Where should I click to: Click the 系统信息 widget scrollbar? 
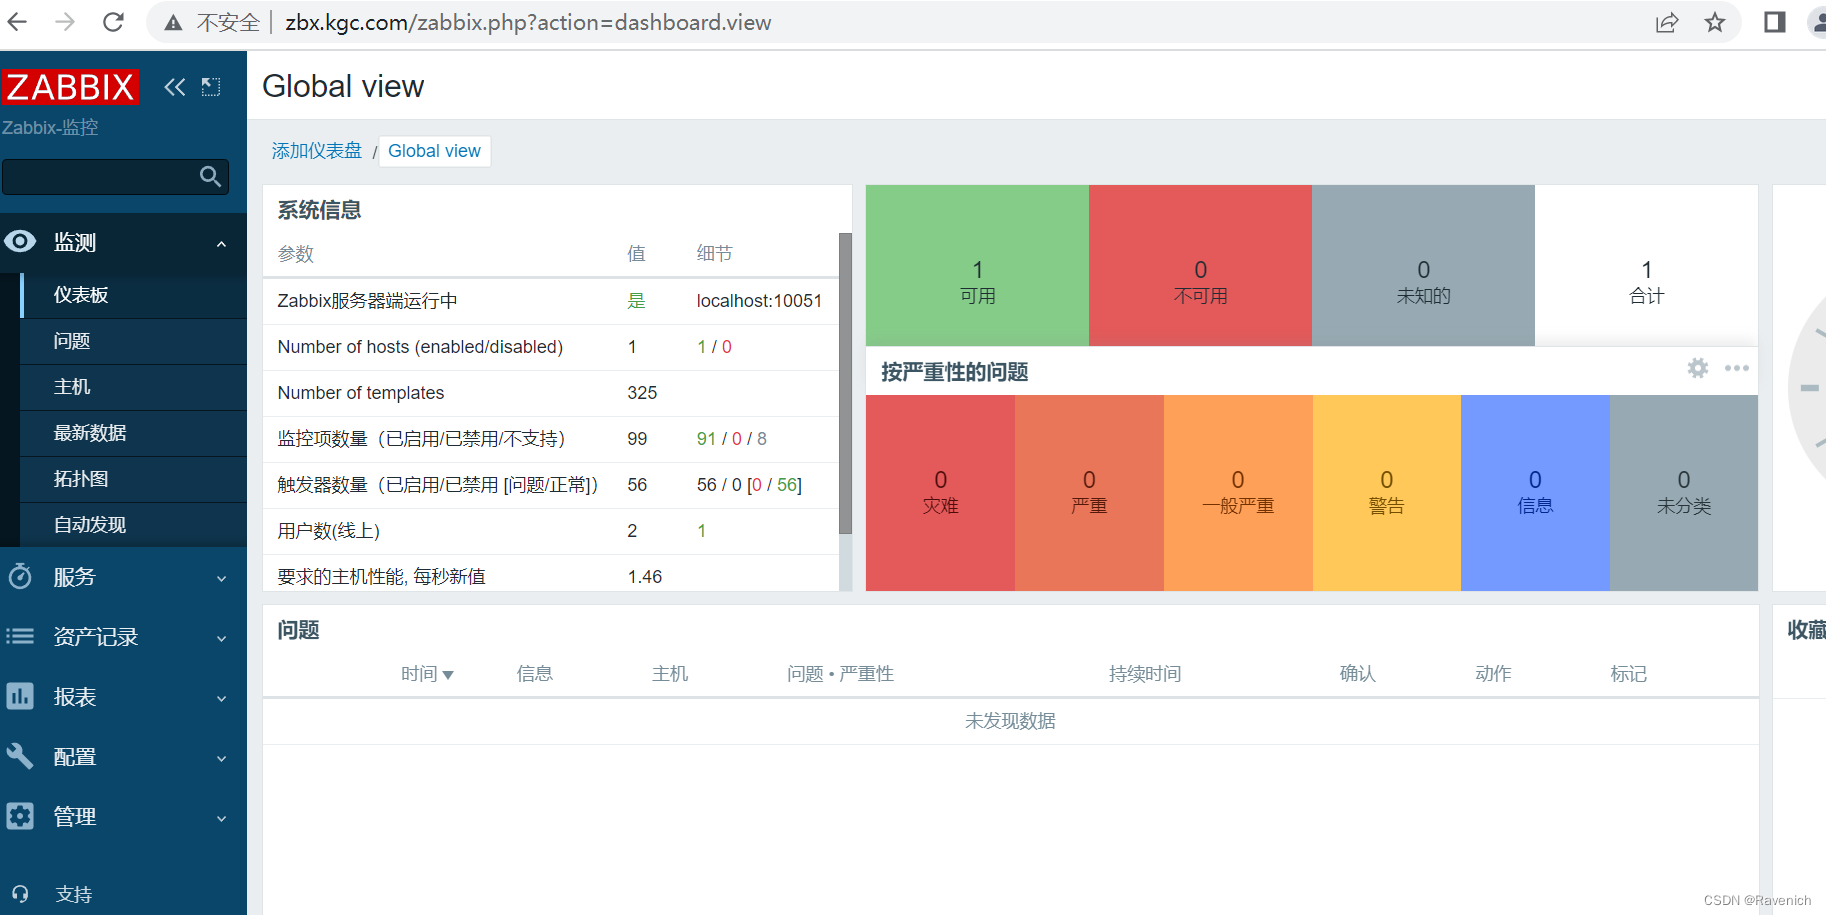click(845, 384)
